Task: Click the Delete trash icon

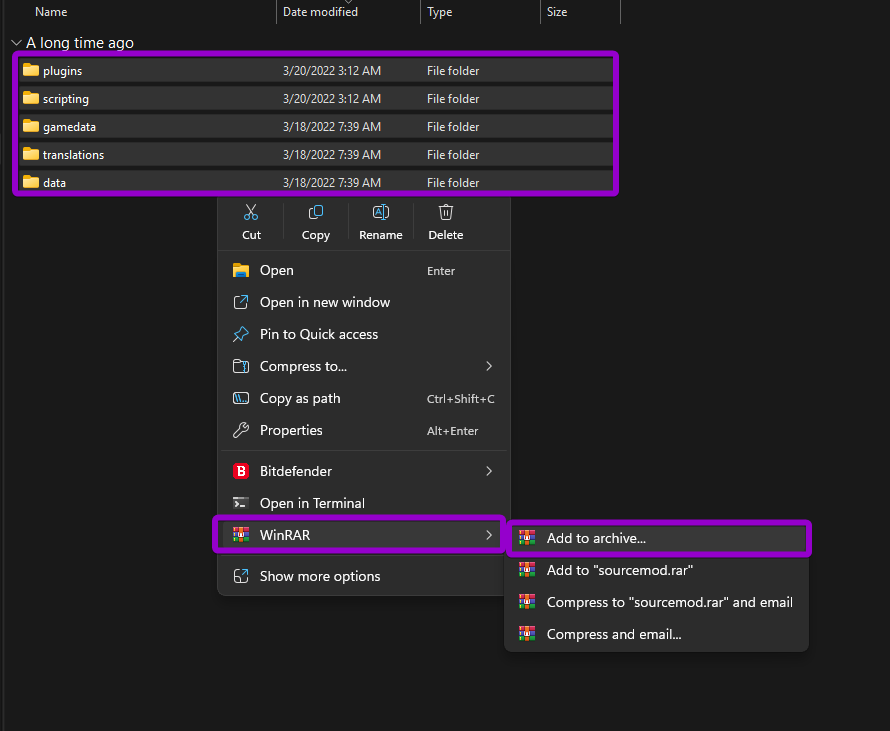Action: click(x=445, y=212)
